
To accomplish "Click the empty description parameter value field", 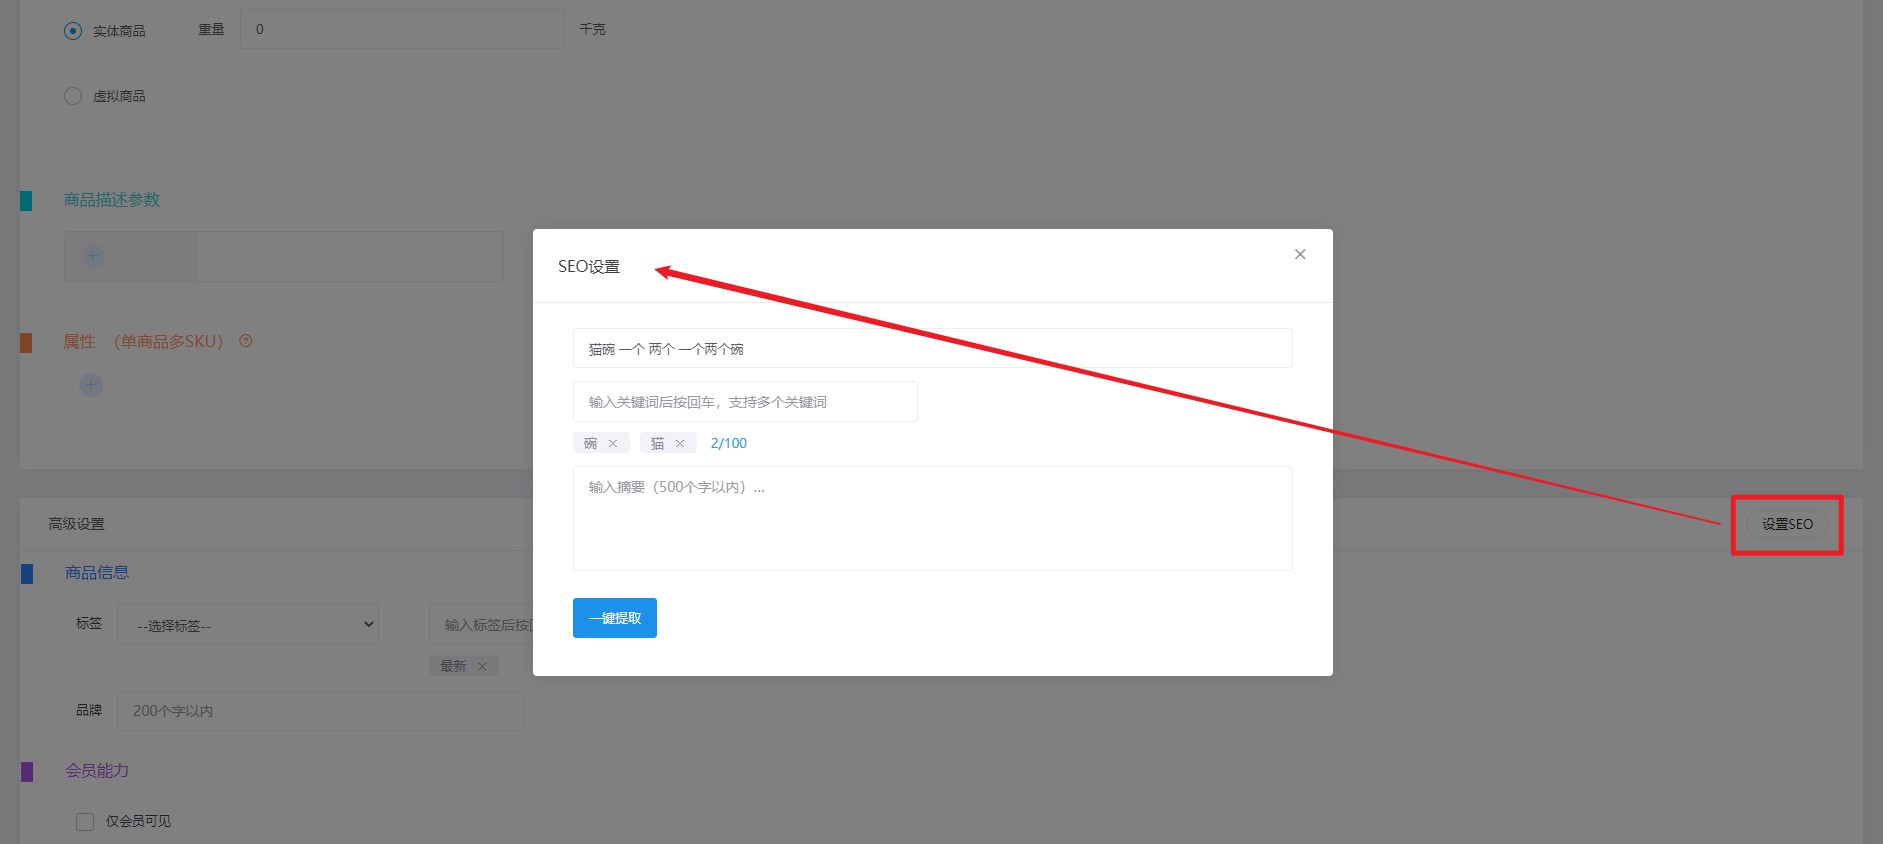I will click(349, 256).
